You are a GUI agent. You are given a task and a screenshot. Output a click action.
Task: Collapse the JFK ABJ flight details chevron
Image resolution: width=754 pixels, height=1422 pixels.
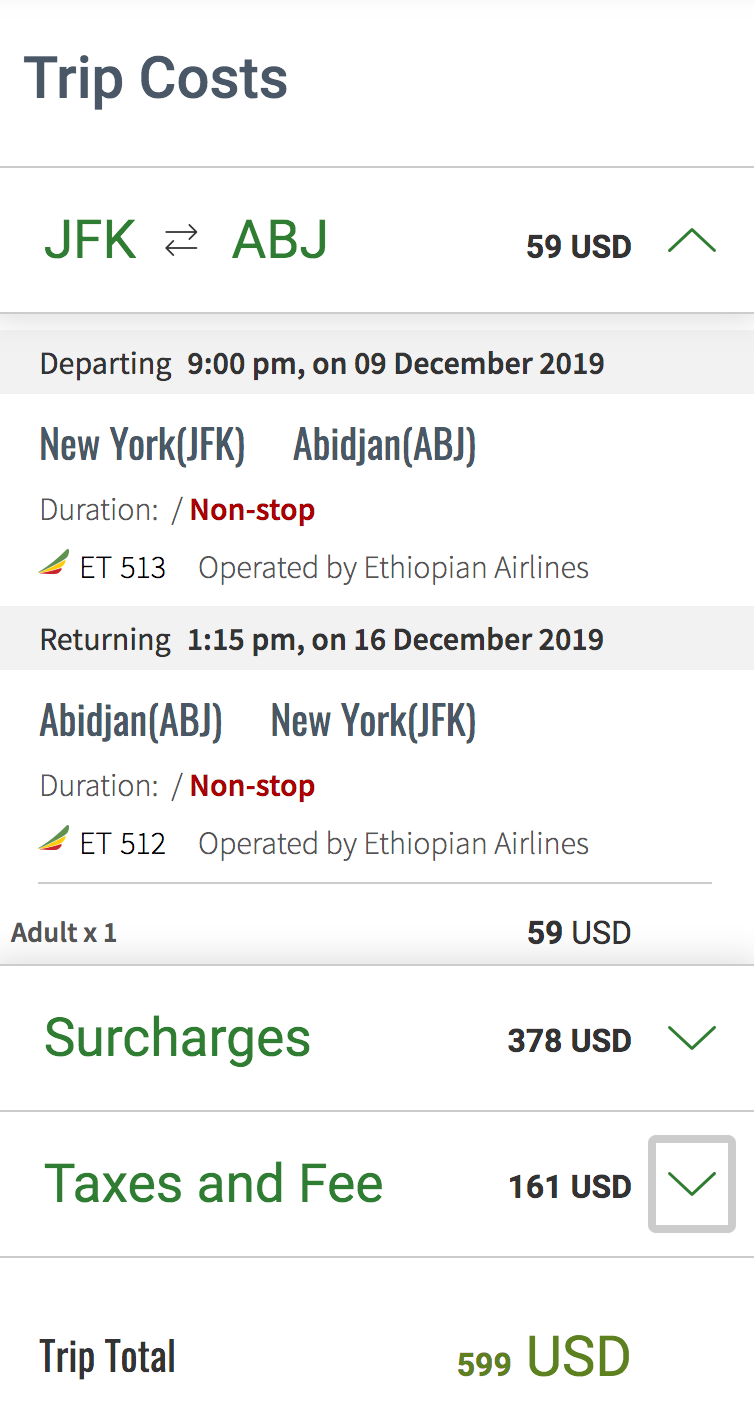tap(691, 242)
